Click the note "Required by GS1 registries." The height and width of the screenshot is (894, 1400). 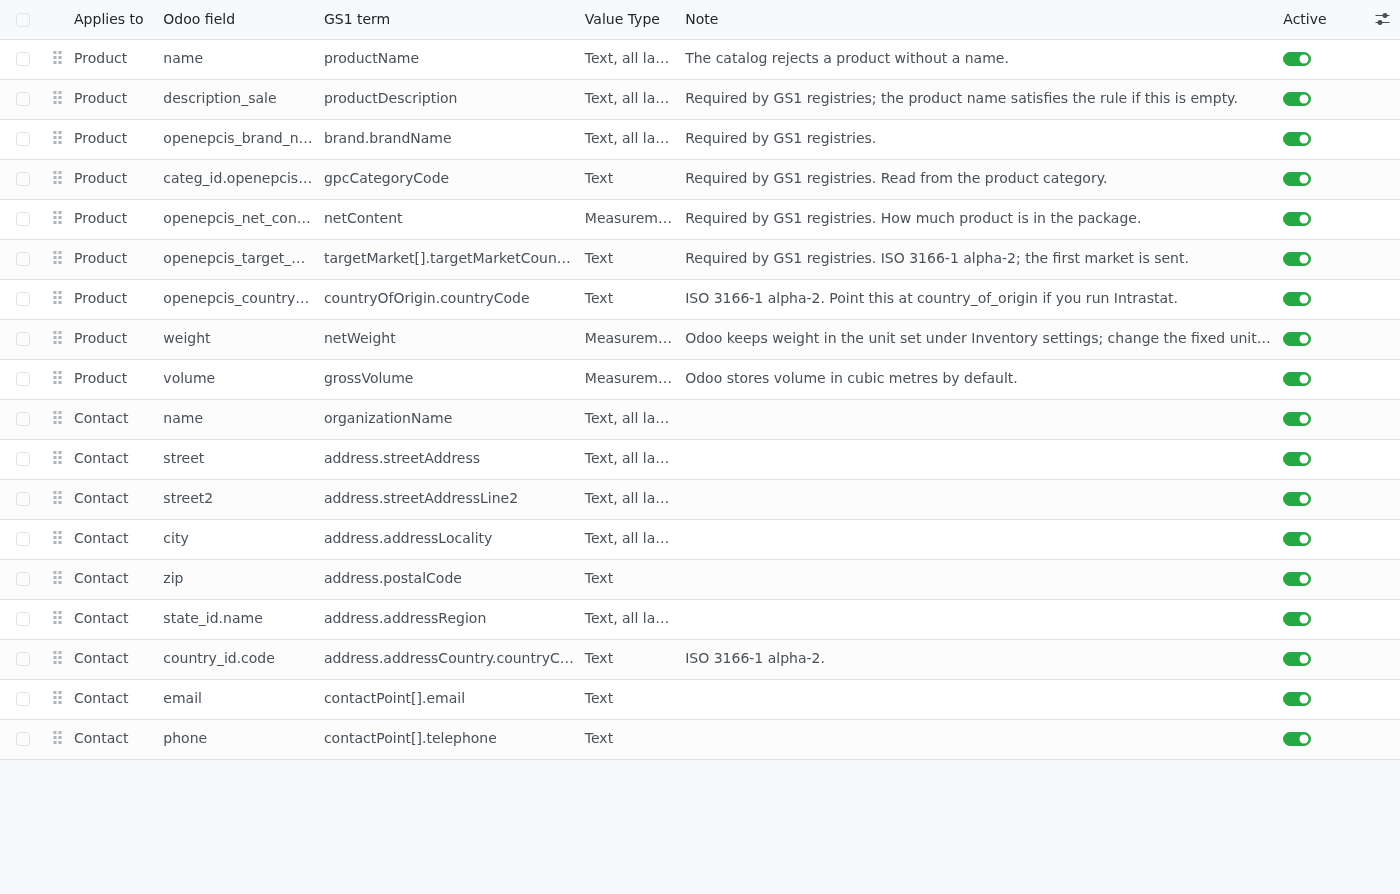click(780, 138)
